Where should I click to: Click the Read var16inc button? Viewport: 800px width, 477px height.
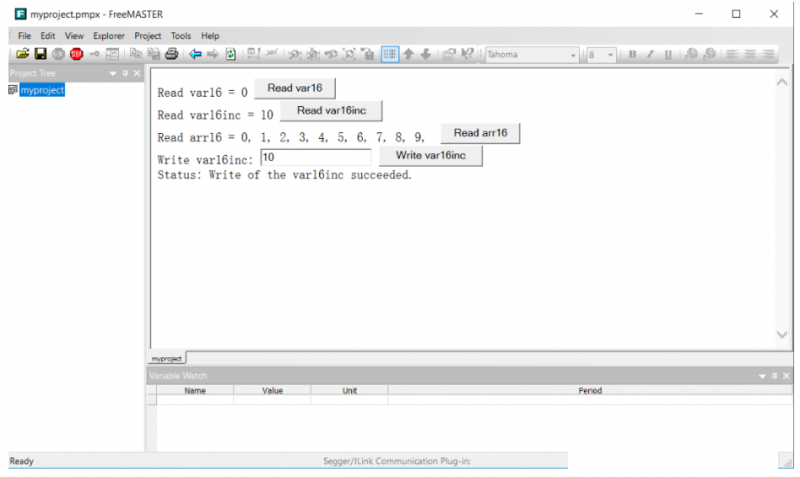tap(331, 111)
